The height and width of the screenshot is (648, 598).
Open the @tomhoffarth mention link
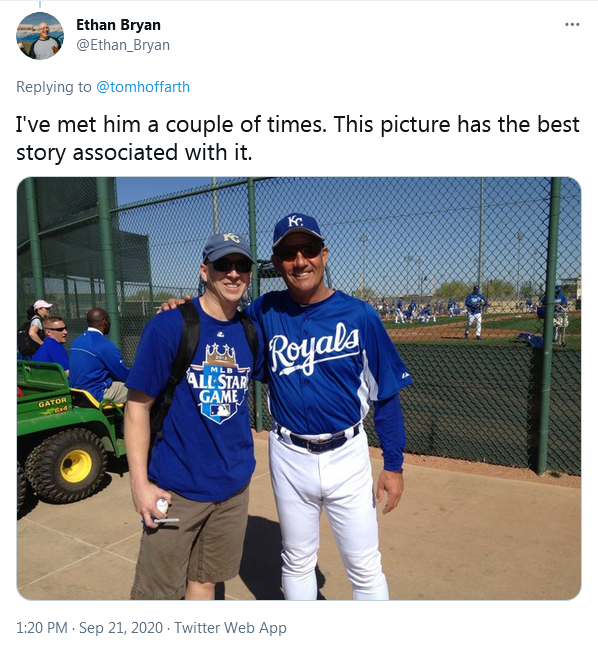(143, 87)
